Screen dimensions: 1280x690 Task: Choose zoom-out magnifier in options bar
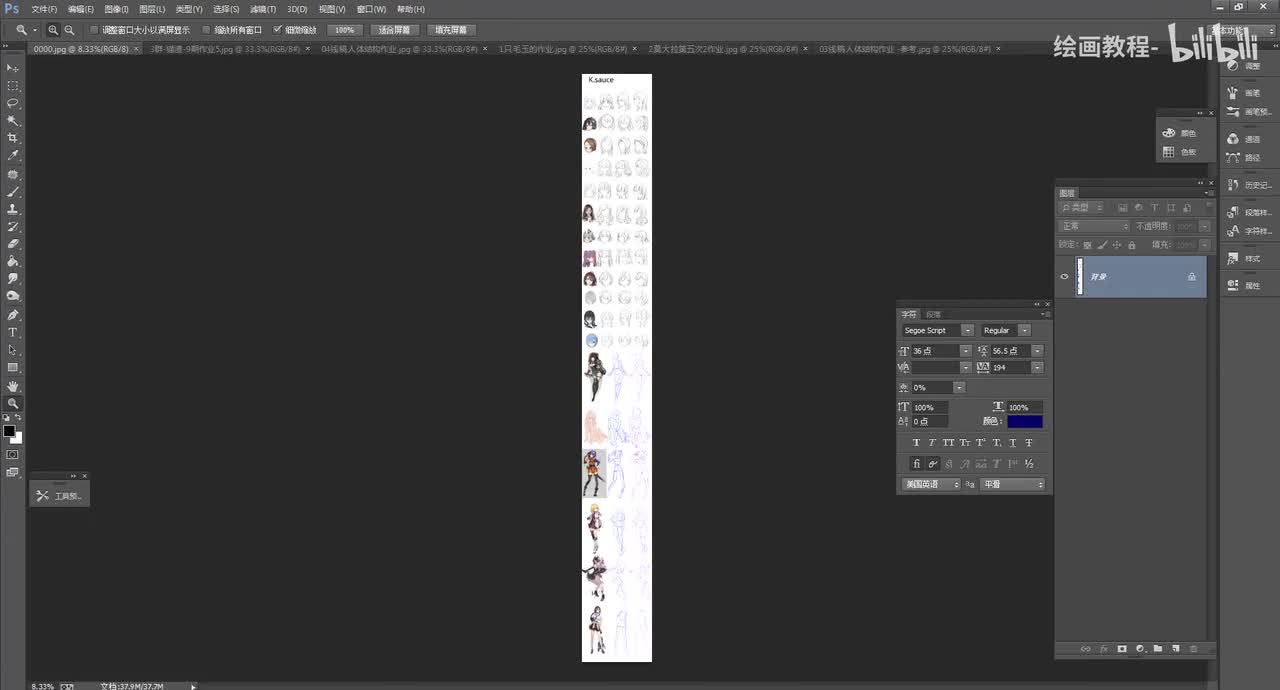point(69,30)
